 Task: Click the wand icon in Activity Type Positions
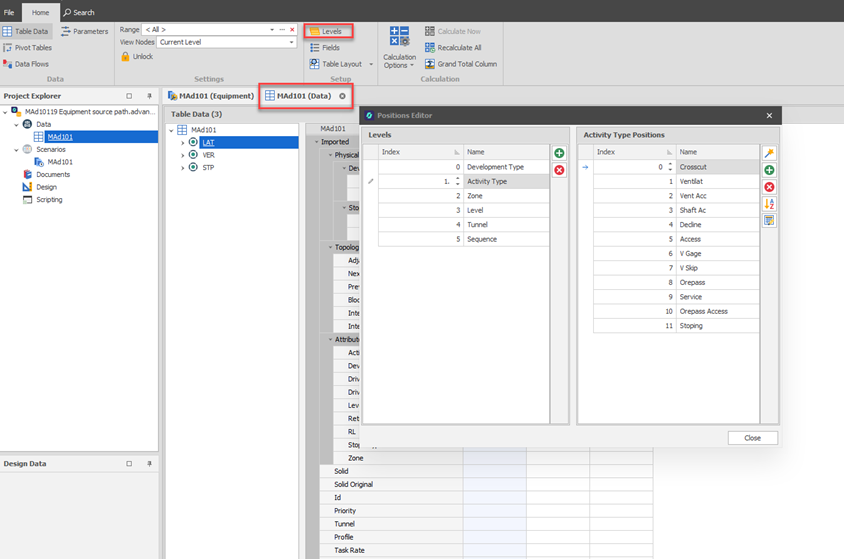769,153
